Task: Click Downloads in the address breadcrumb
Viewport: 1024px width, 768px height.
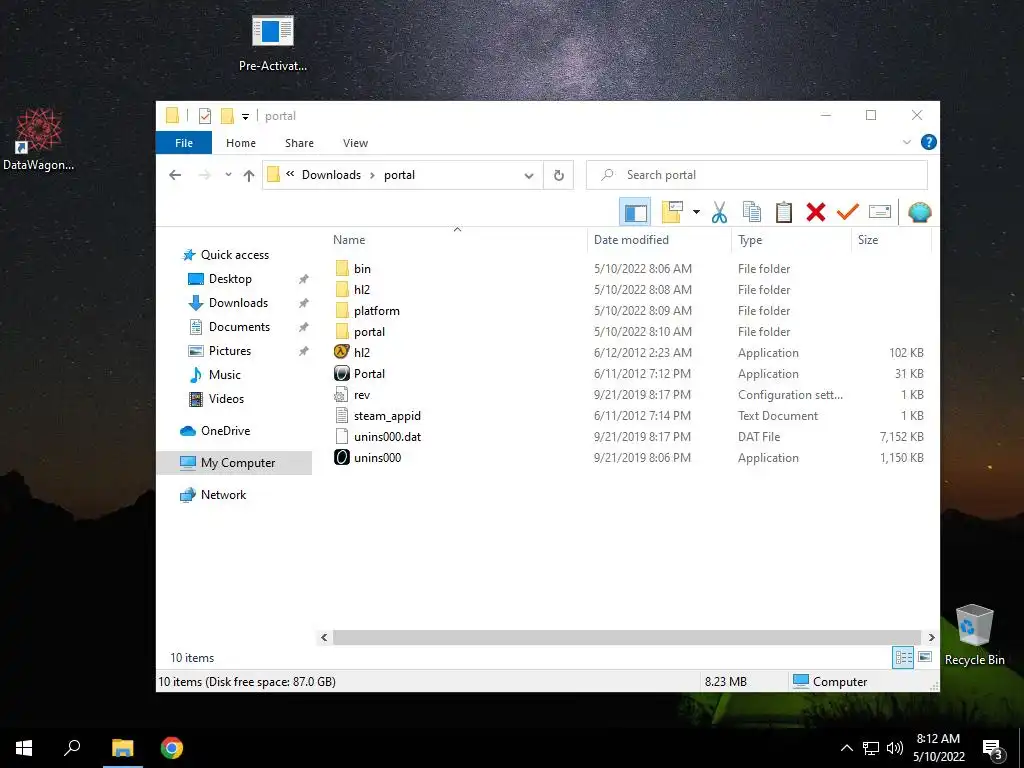Action: 331,175
